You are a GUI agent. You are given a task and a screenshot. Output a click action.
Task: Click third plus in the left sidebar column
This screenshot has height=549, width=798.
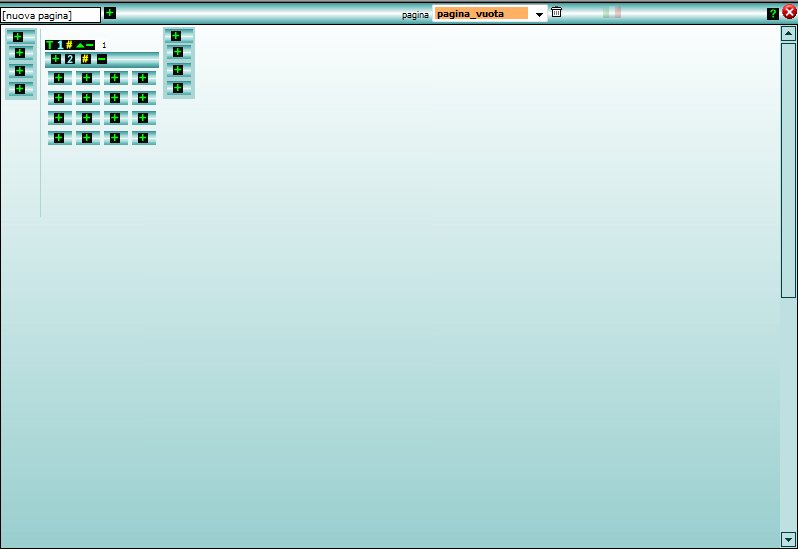(20, 71)
